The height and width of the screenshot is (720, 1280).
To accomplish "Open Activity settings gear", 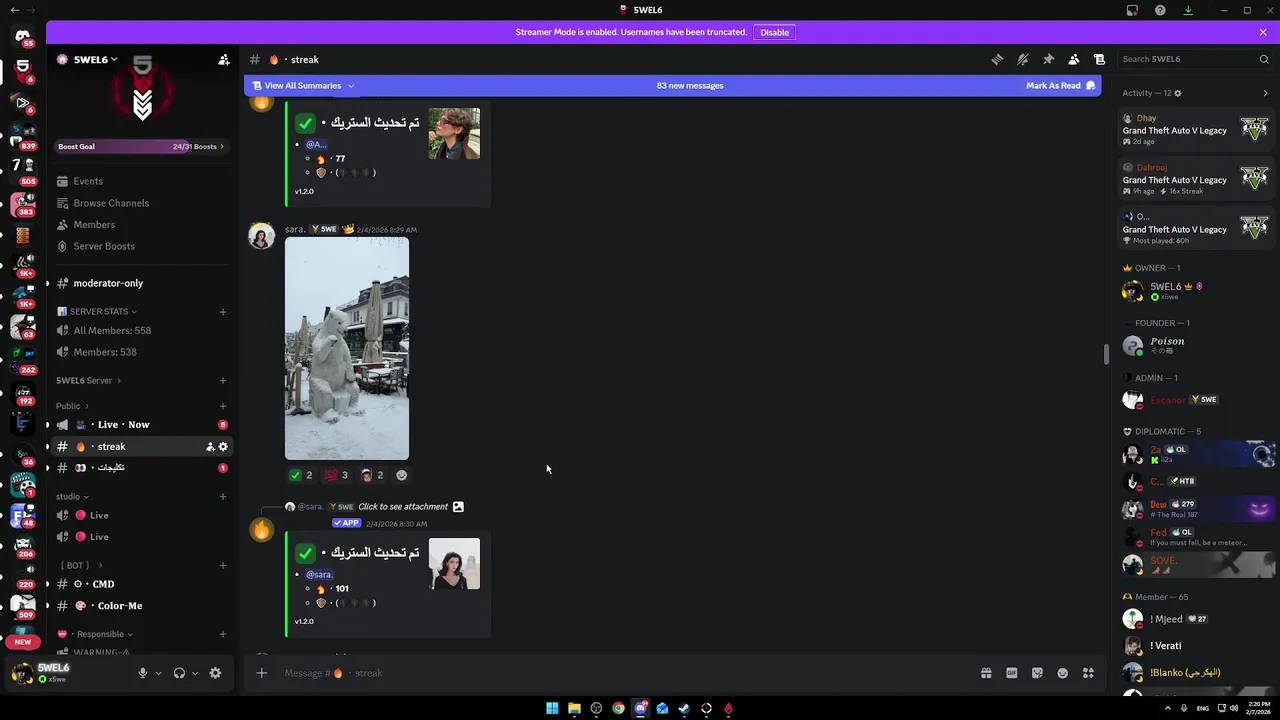I will [x=1177, y=93].
